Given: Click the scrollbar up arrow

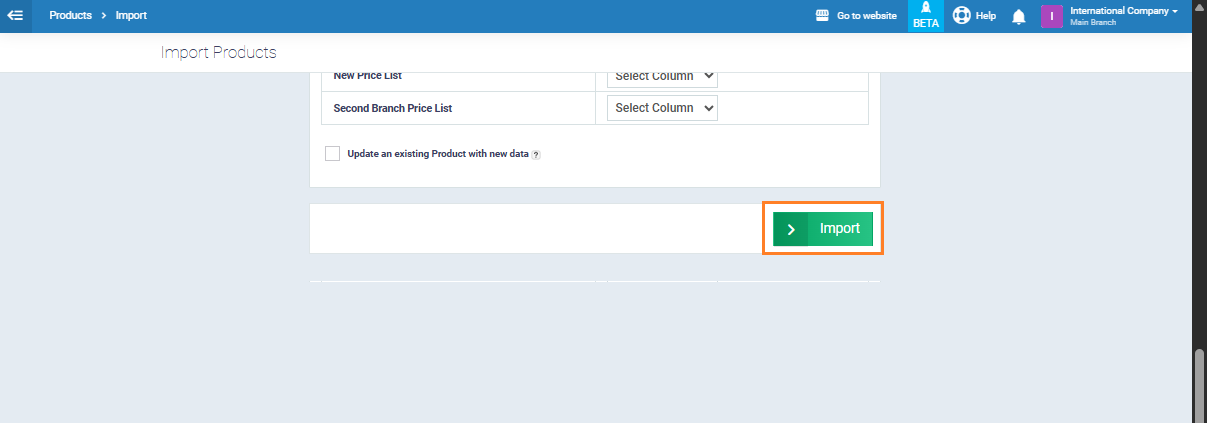Looking at the screenshot, I should coord(1199,6).
